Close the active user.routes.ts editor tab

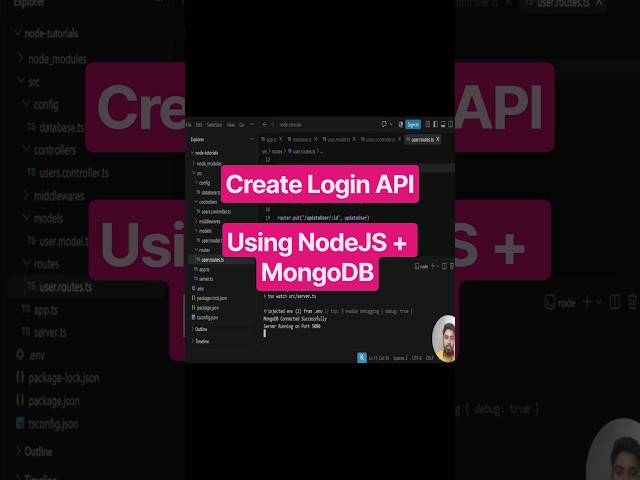pyautogui.click(x=438, y=140)
